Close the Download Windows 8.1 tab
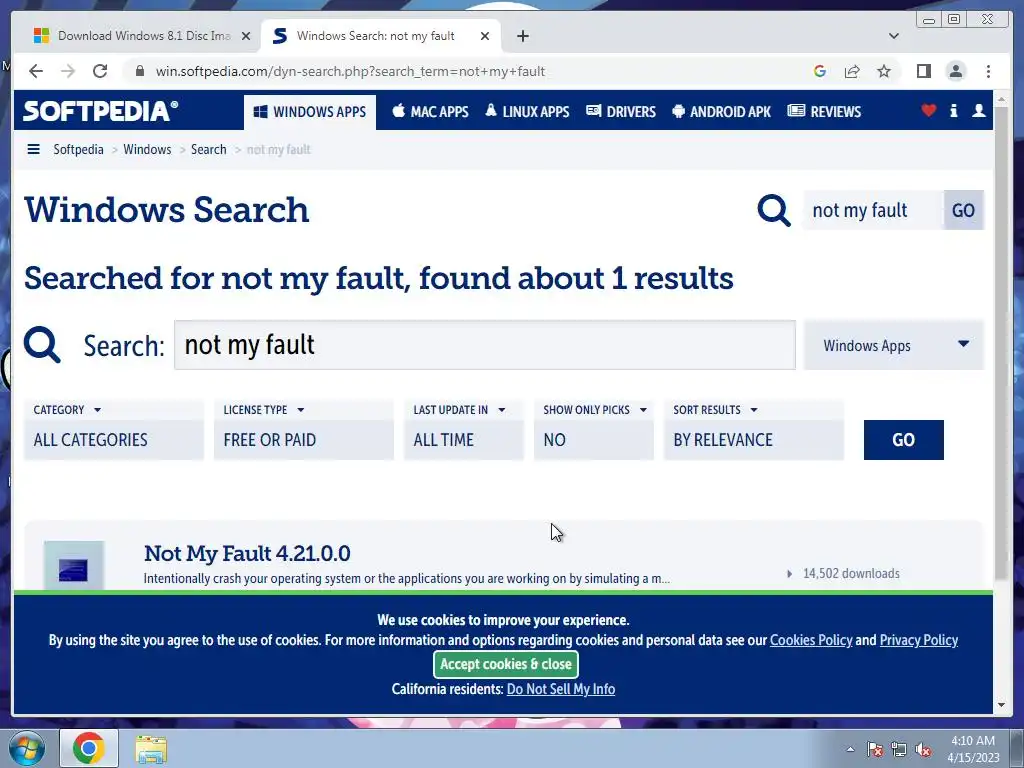Screen dimensions: 1024x768 pyautogui.click(x=246, y=36)
